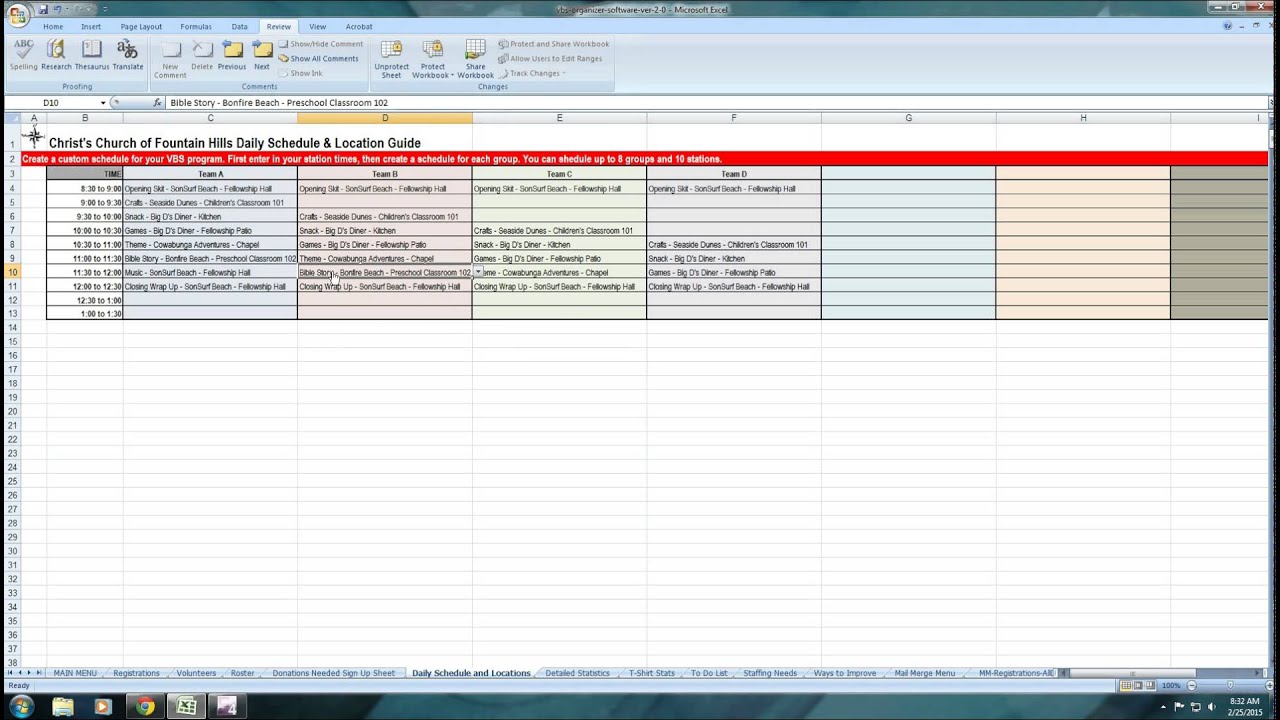Click the horizontal scrollbar at bottom
The image size is (1280, 720).
(x=1132, y=673)
